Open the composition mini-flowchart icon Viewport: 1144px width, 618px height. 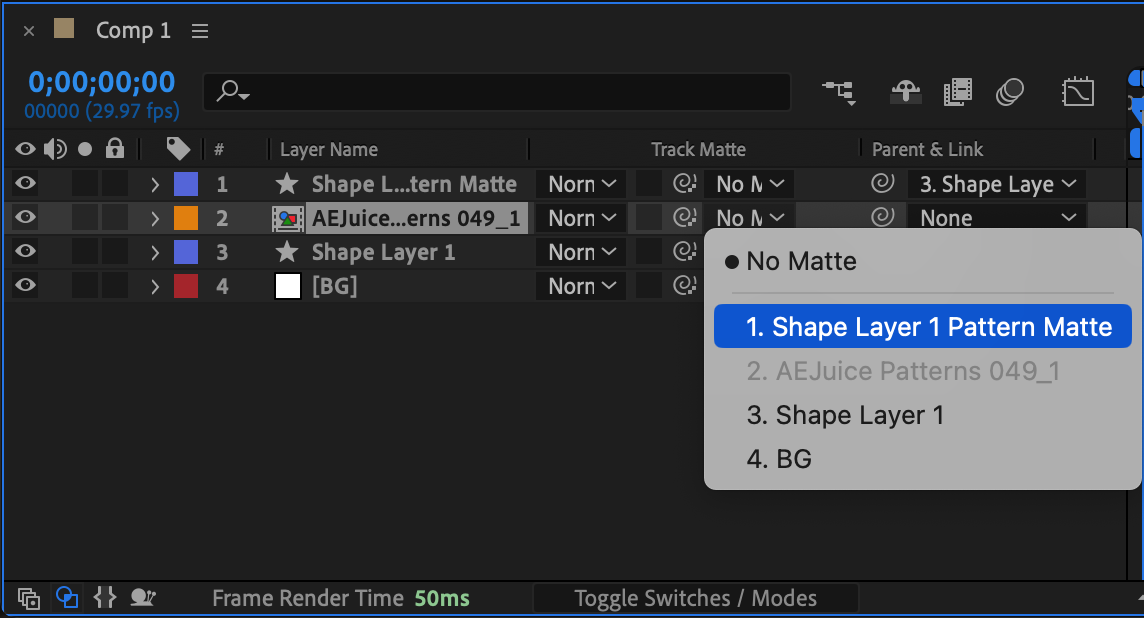838,92
